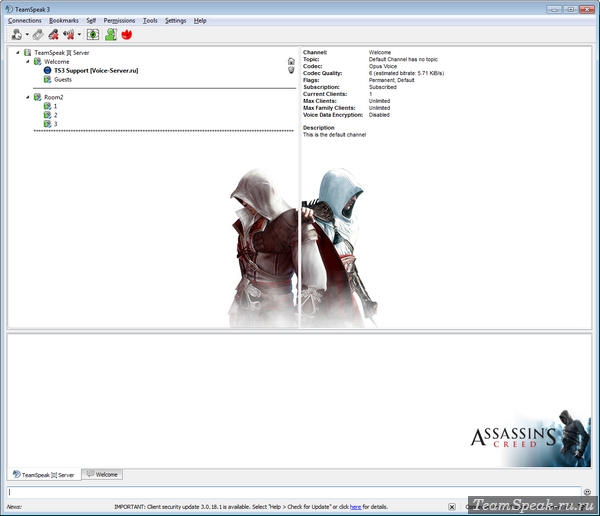Open the Permissions menu

click(x=119, y=21)
